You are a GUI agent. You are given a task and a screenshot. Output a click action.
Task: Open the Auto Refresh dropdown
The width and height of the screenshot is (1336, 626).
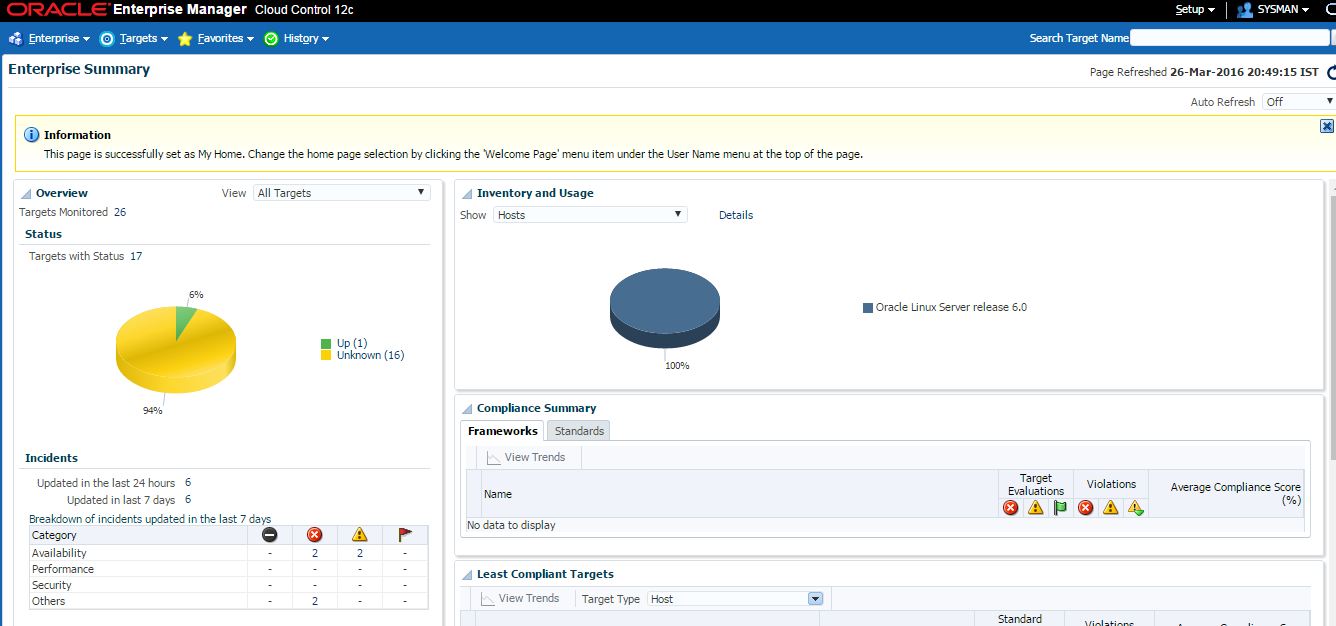[x=1298, y=102]
